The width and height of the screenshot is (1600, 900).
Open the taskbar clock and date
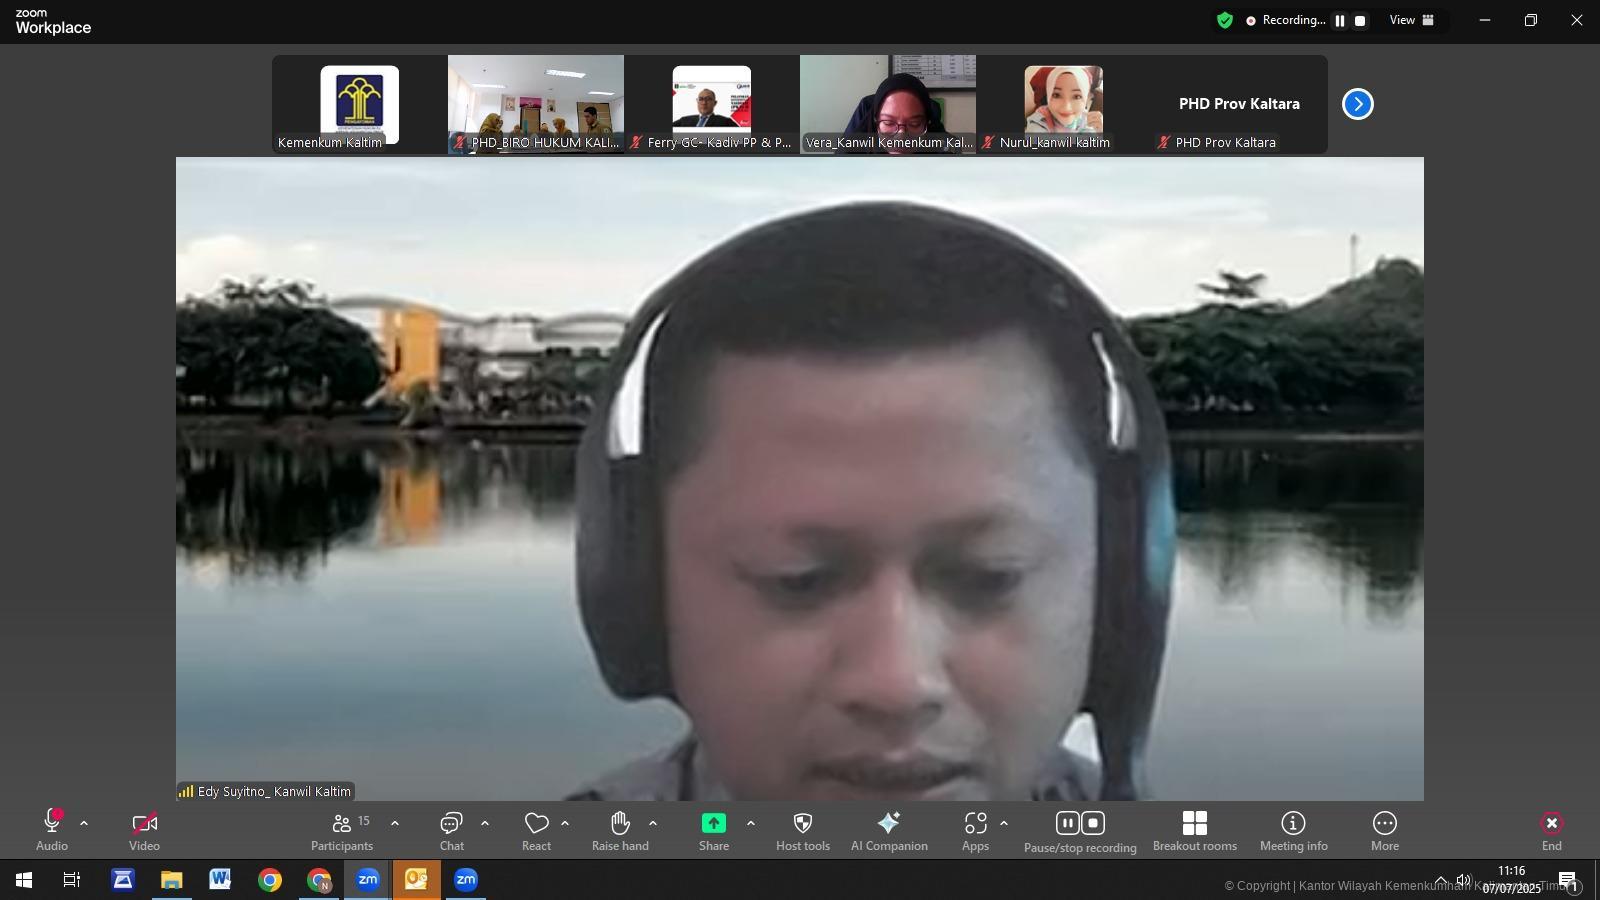point(1511,880)
